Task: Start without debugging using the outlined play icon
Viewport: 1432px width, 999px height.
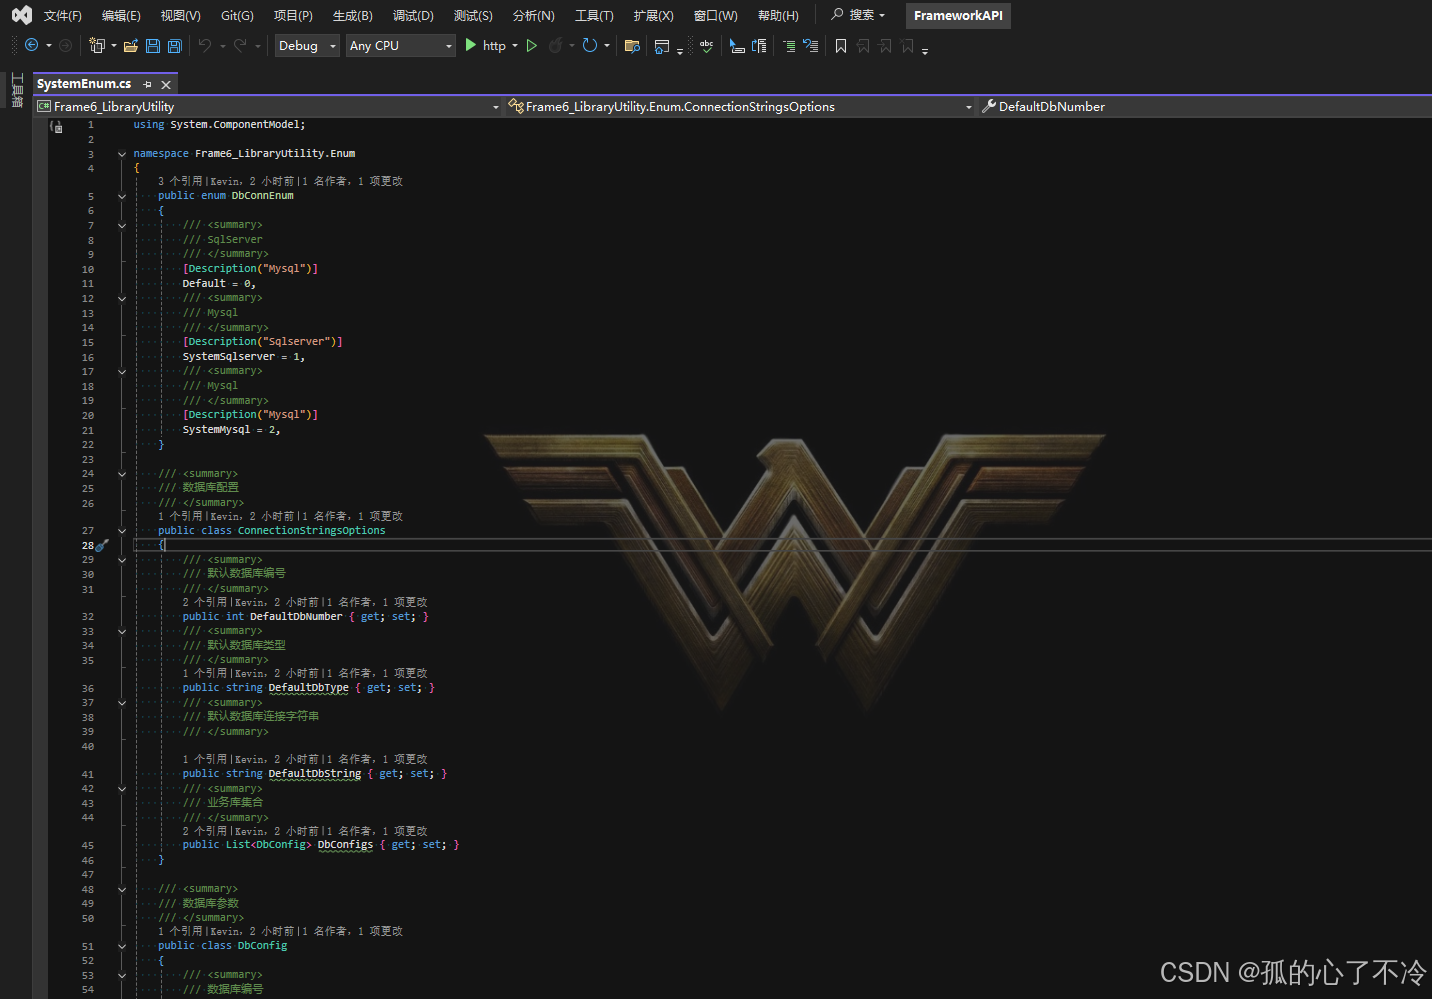Action: [x=532, y=45]
